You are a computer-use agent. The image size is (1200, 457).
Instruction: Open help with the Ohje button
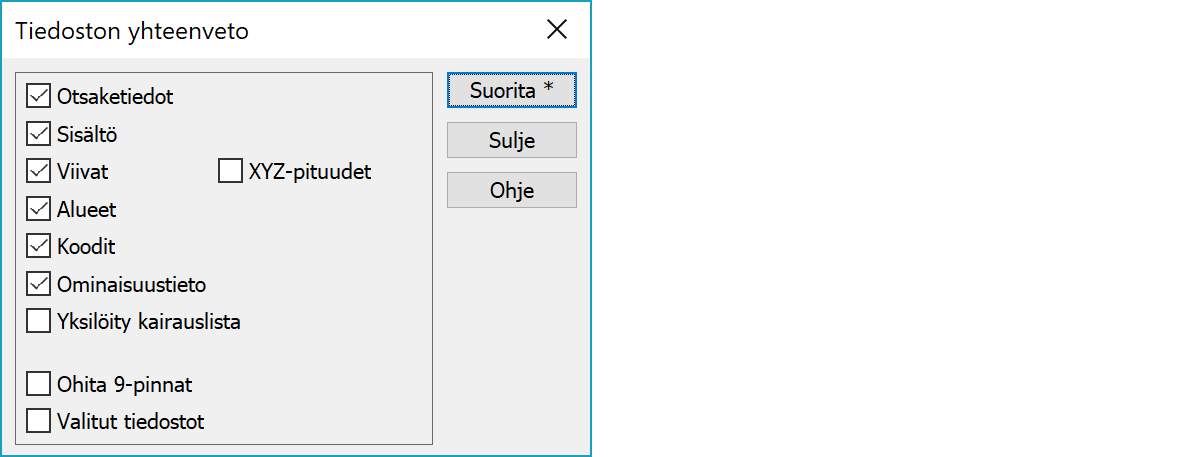[511, 191]
